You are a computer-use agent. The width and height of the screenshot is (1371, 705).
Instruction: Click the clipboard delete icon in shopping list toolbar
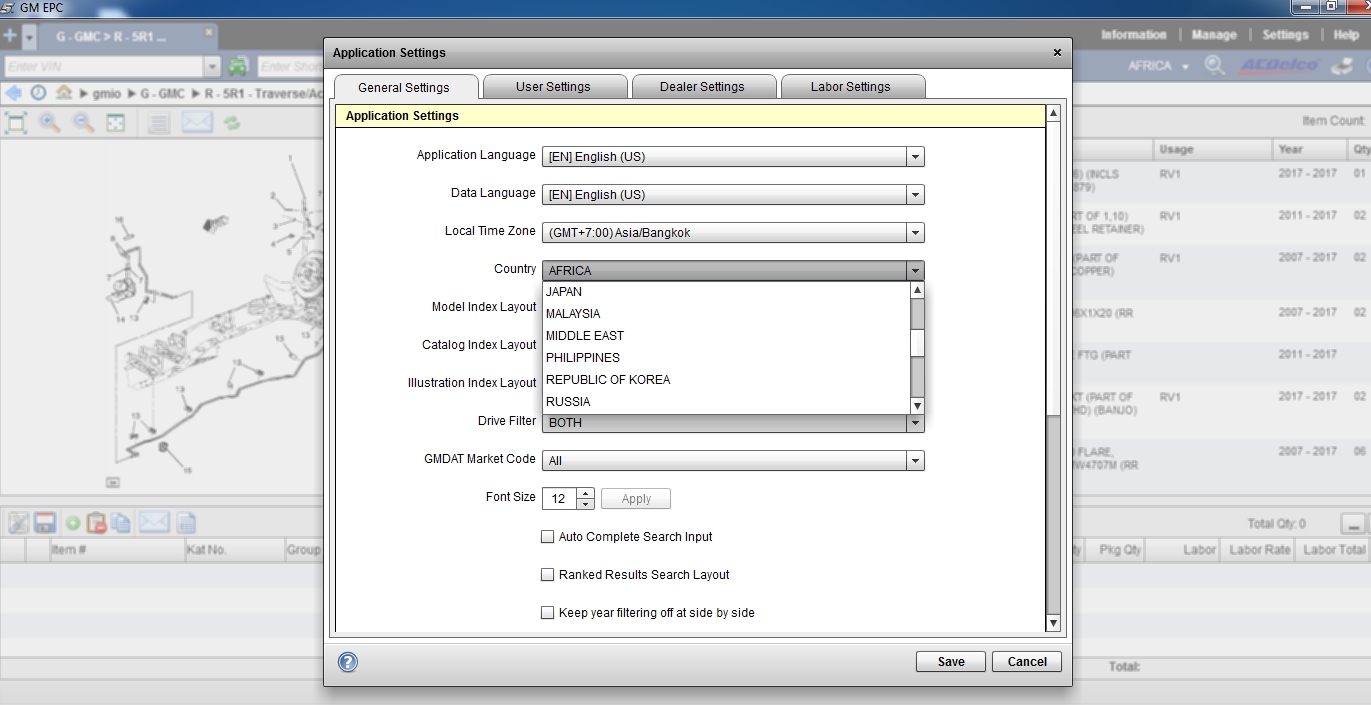click(96, 523)
